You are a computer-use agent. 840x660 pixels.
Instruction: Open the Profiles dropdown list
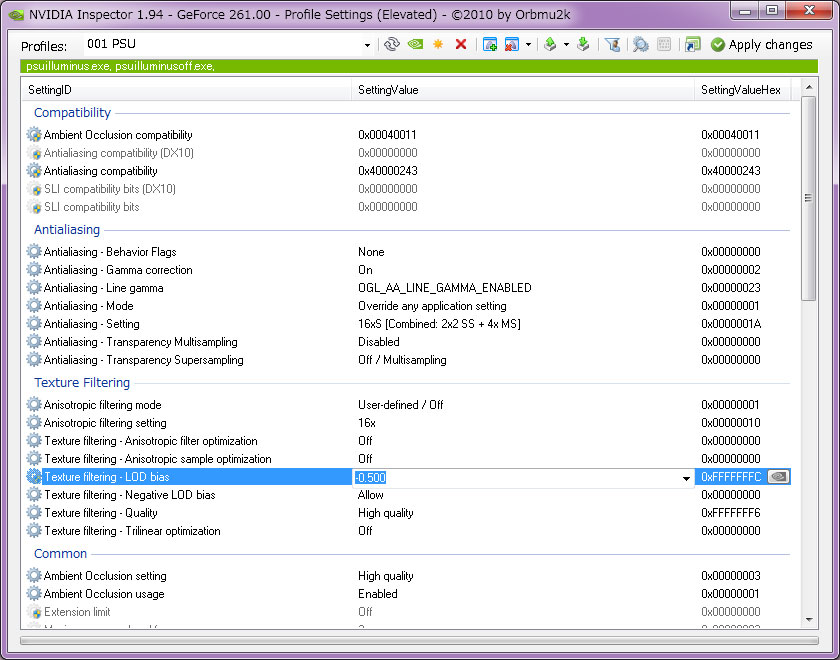(367, 45)
